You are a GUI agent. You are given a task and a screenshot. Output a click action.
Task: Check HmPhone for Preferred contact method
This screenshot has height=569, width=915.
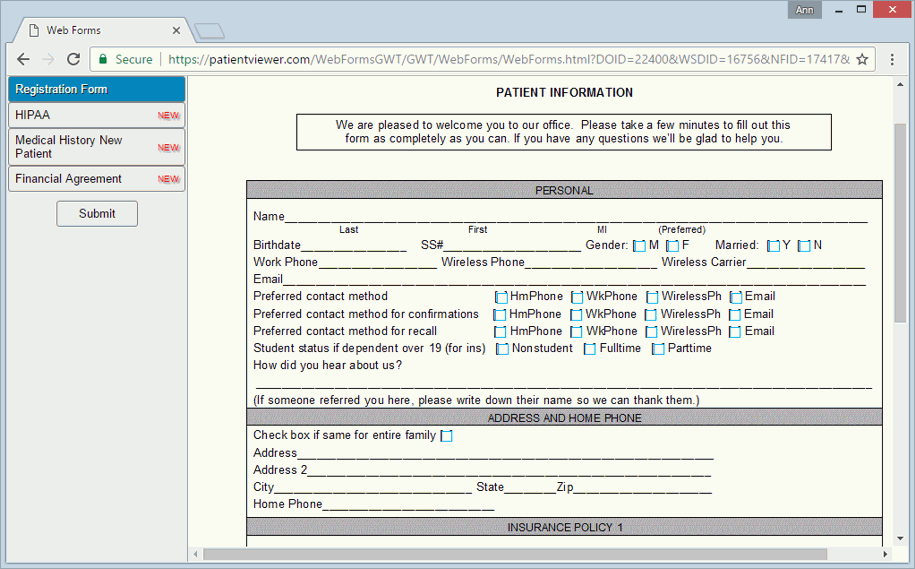501,297
